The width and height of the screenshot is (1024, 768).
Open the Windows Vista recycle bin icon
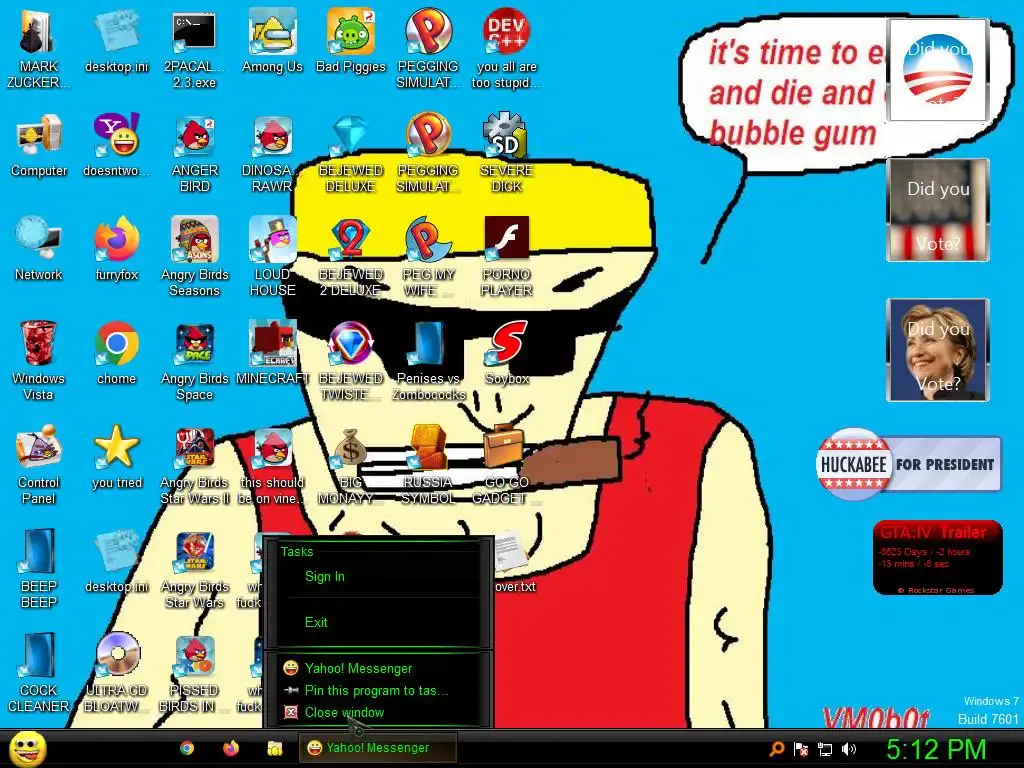(38, 360)
